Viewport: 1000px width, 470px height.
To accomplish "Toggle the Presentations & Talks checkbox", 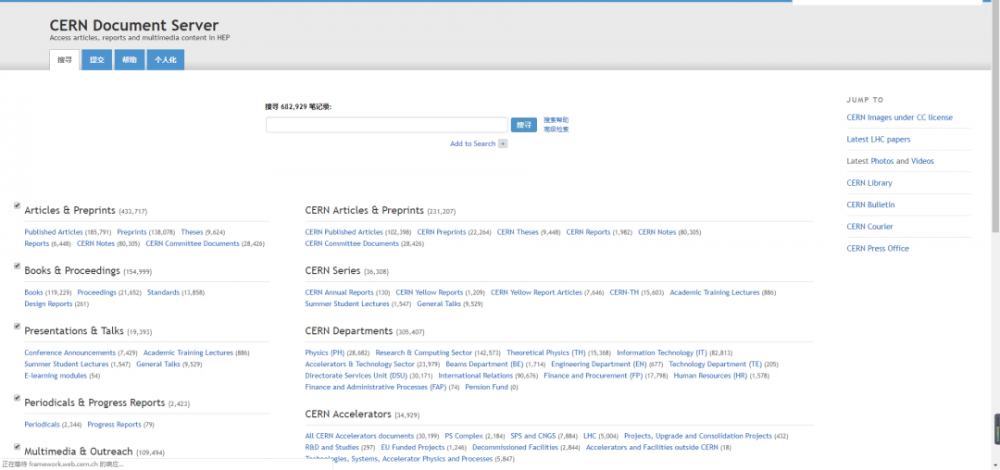I will point(17,326).
